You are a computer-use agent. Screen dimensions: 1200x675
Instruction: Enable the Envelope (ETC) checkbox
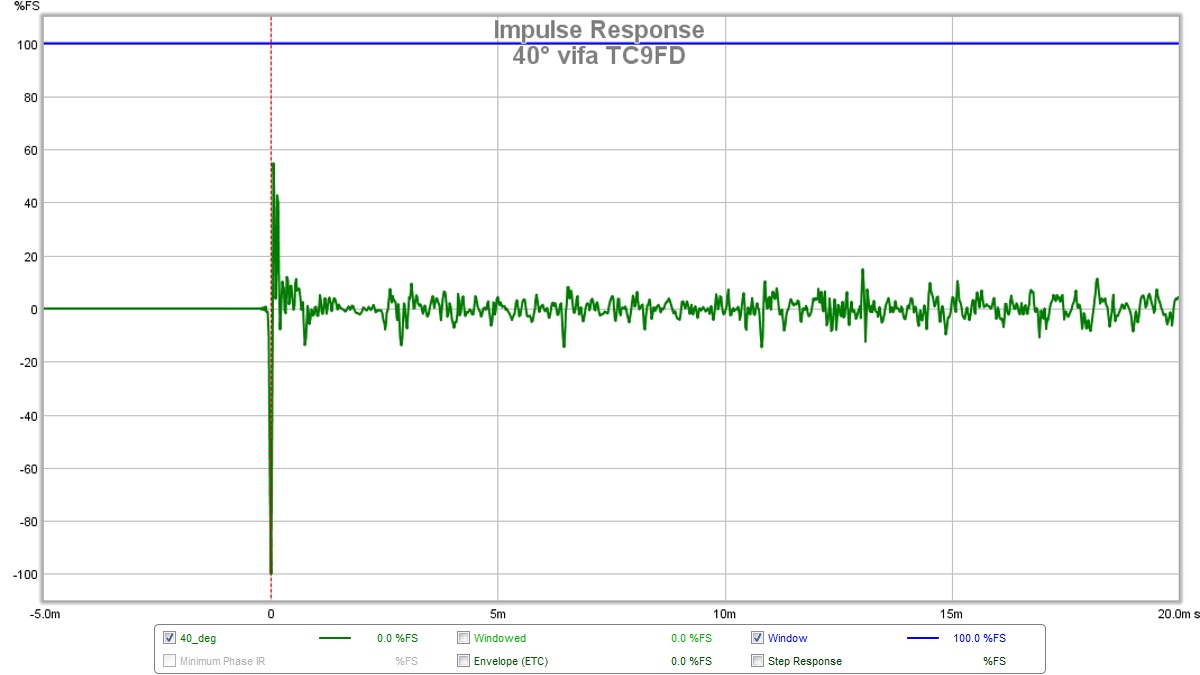click(463, 661)
